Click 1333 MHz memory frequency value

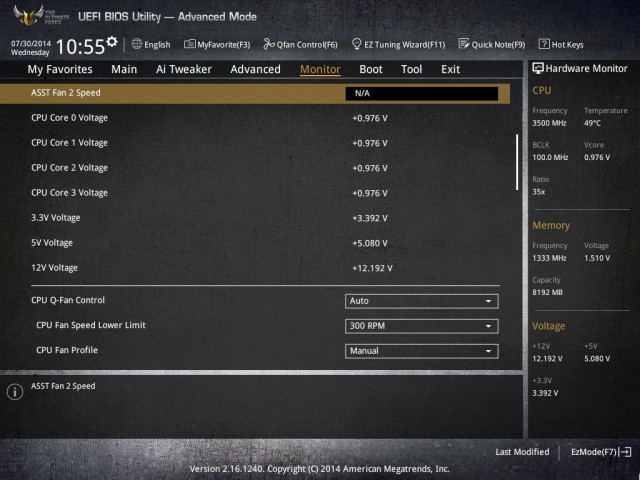click(549, 258)
